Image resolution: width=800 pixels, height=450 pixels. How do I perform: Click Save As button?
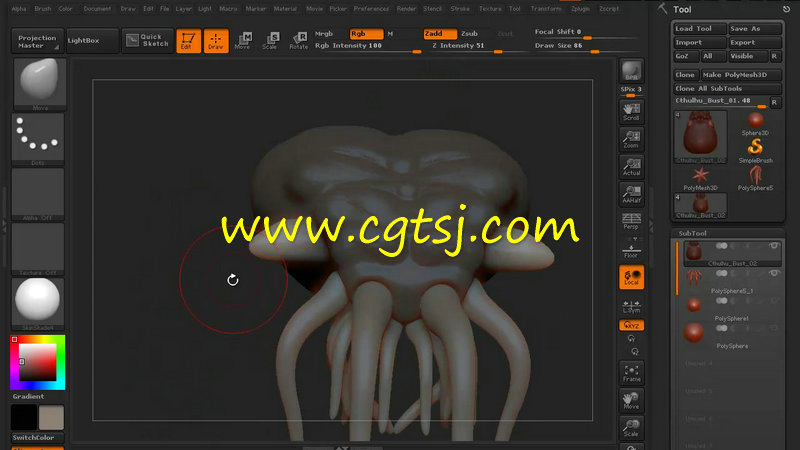(x=755, y=29)
